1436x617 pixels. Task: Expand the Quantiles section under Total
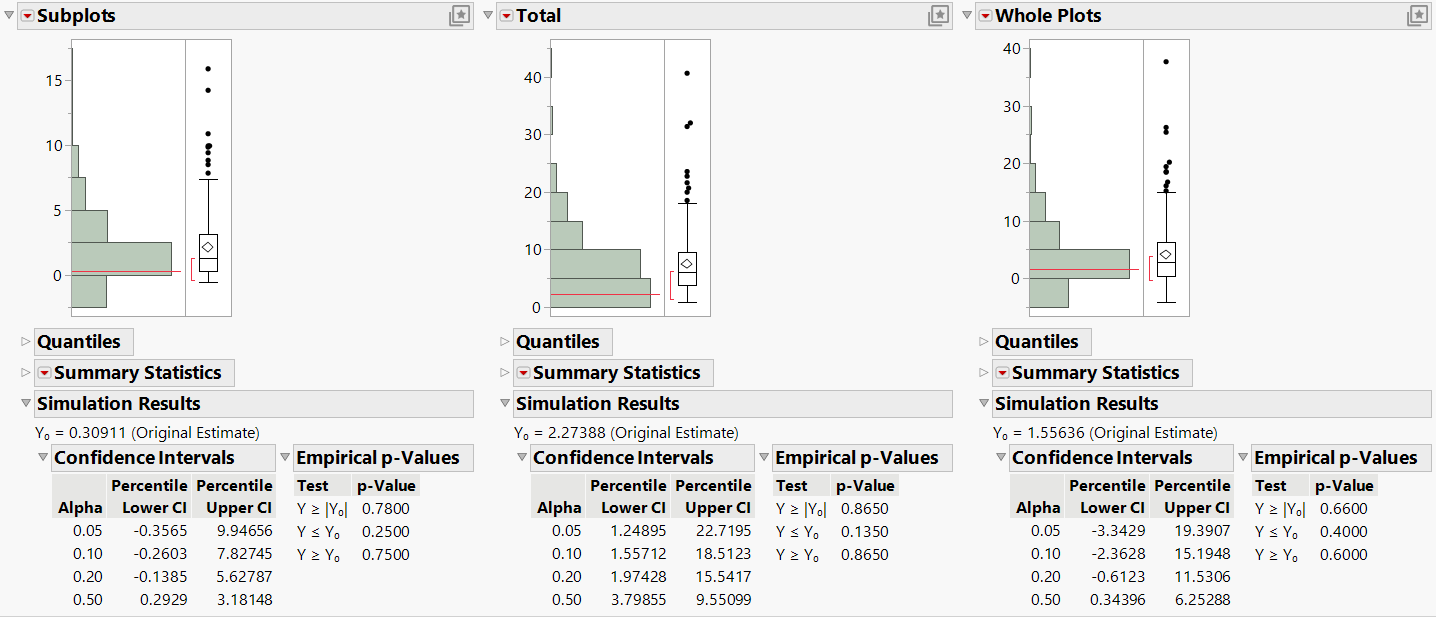click(503, 341)
